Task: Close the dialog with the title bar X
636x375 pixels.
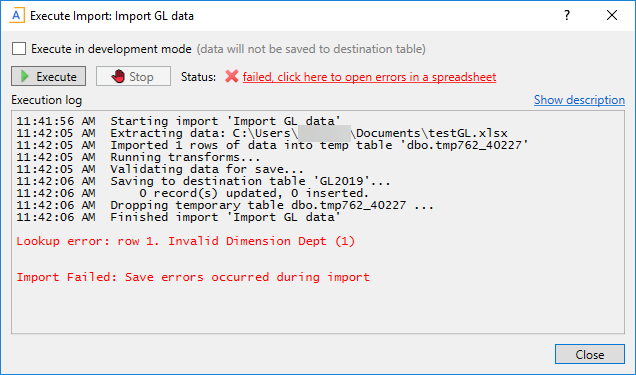Action: pos(612,15)
